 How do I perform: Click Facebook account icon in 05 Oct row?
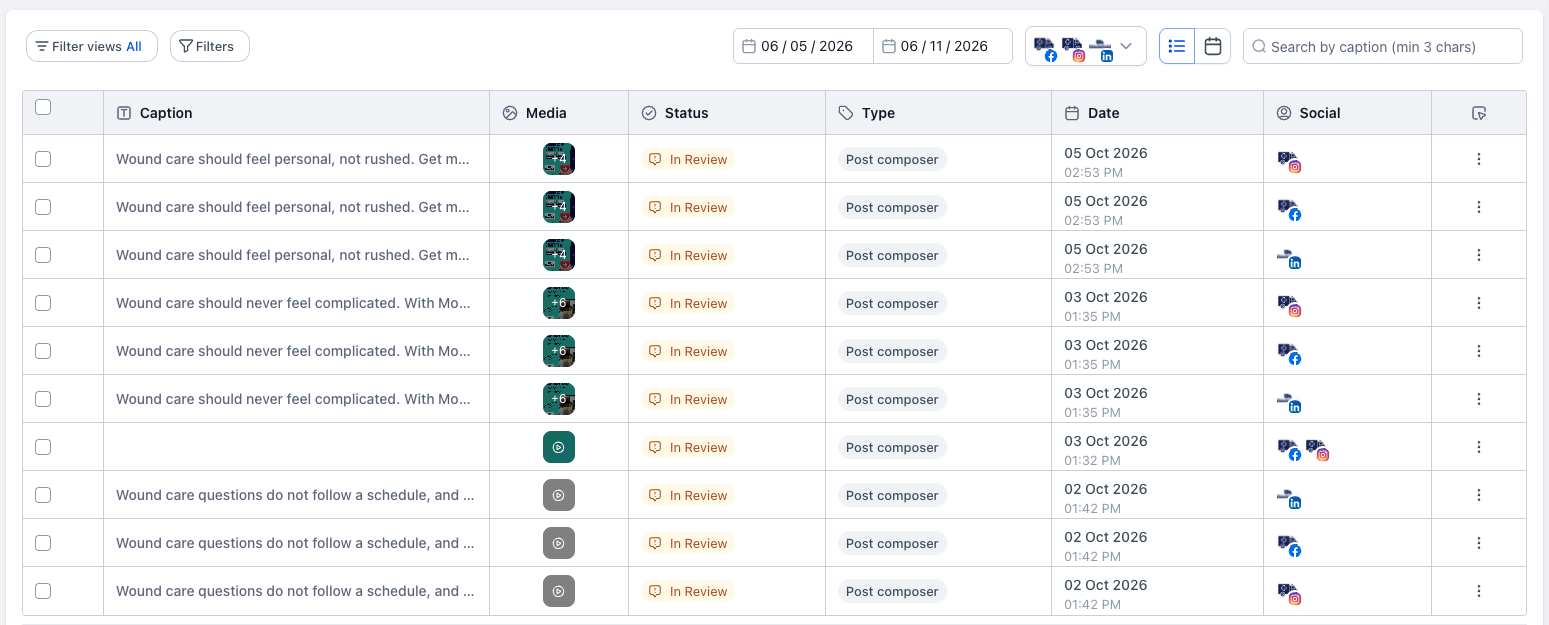tap(1289, 209)
